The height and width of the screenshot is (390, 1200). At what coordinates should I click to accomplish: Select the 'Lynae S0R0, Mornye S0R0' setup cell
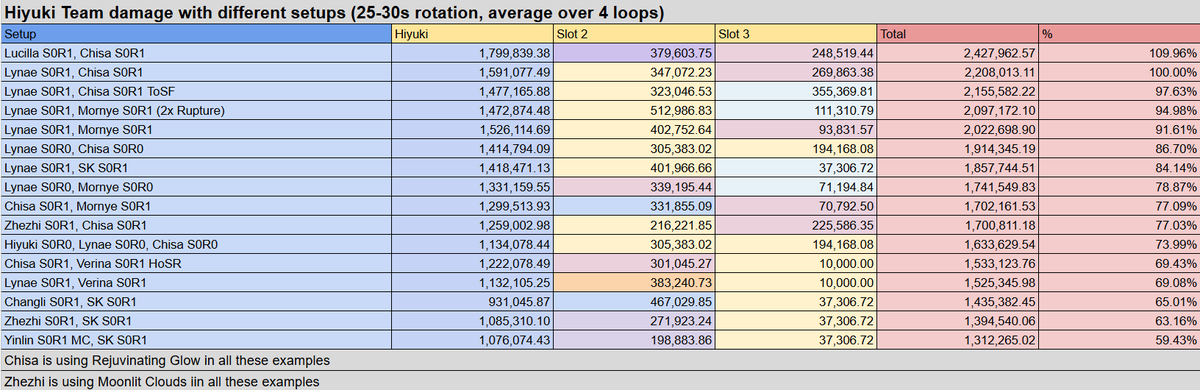(x=196, y=187)
